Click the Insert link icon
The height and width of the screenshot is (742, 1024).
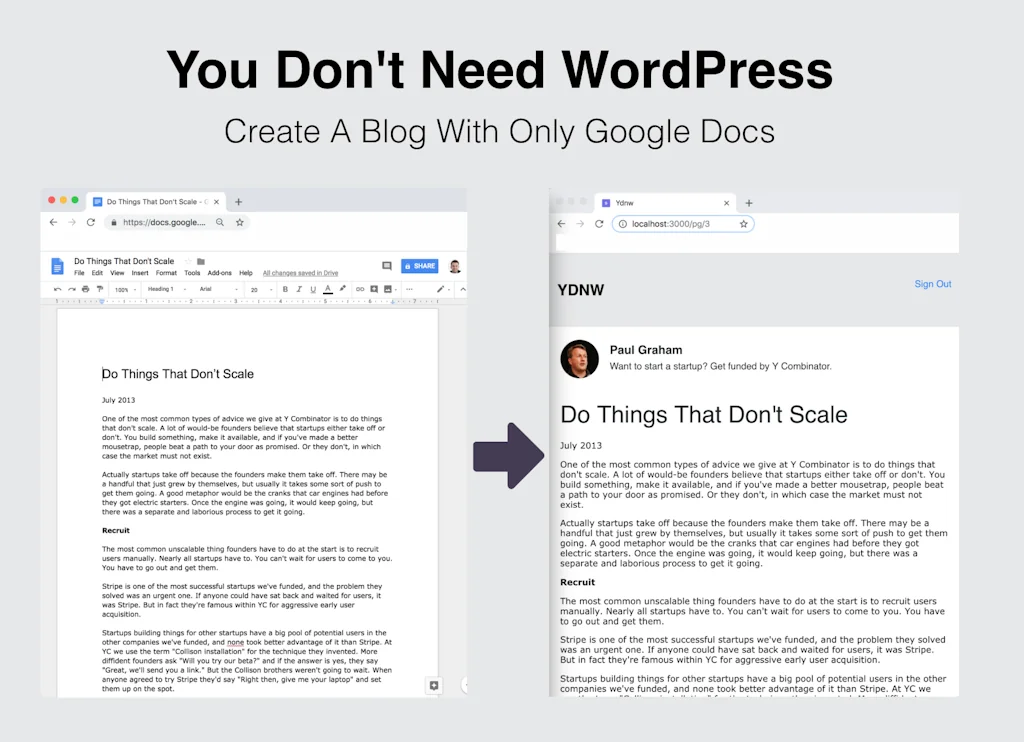tap(358, 290)
